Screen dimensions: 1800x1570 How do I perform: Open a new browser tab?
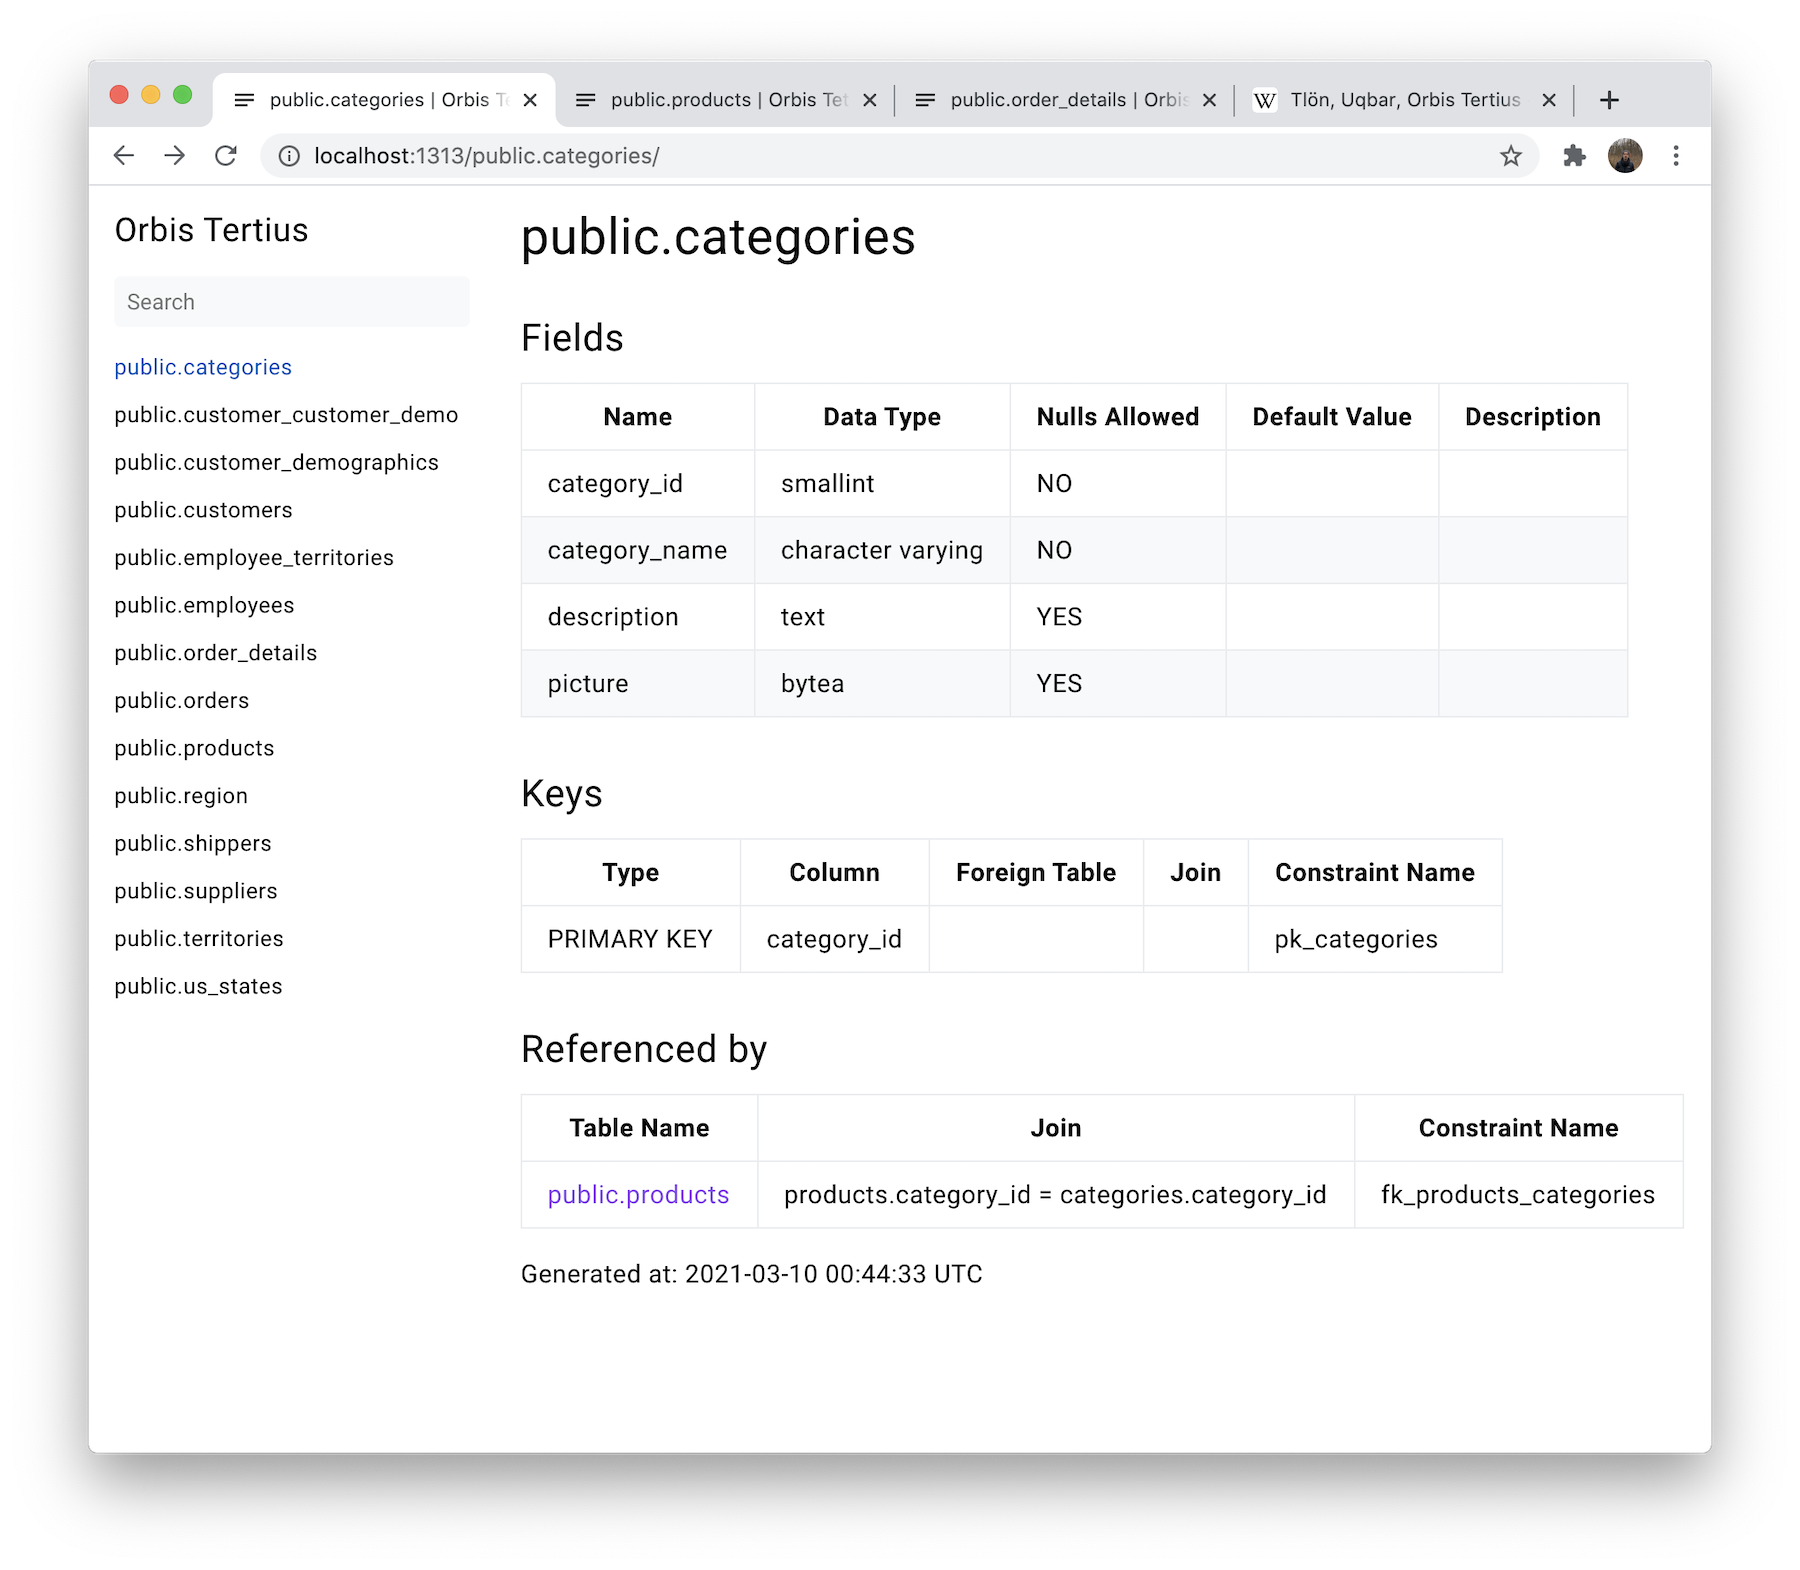point(1609,99)
